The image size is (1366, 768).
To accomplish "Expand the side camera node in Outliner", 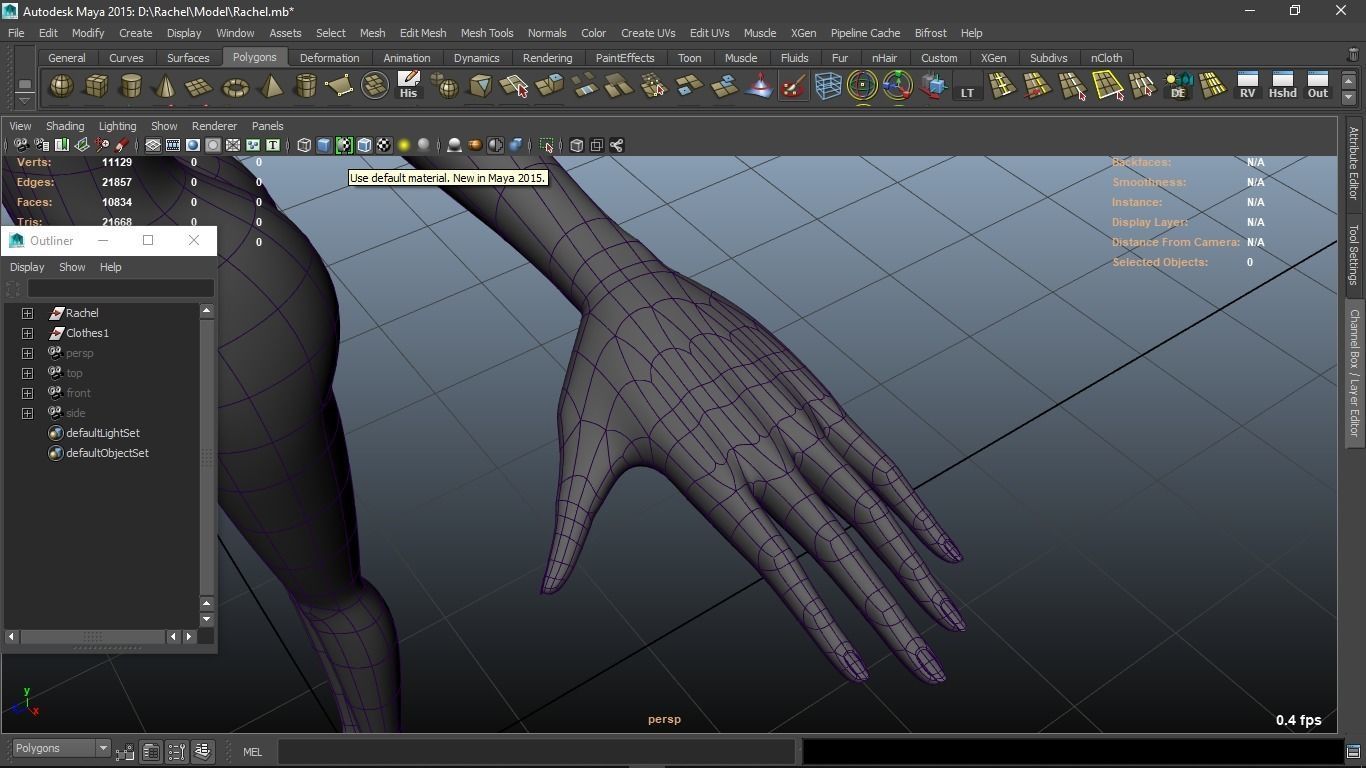I will [27, 413].
